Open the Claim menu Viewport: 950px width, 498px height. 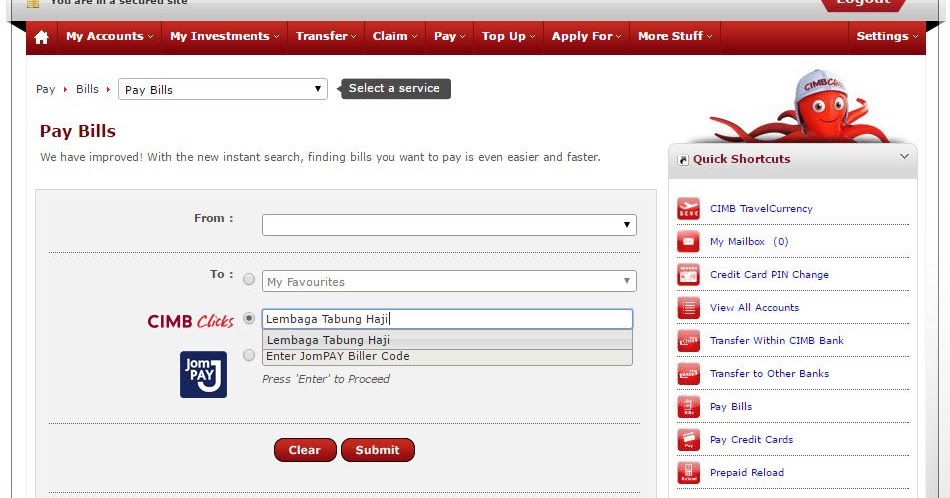click(394, 36)
